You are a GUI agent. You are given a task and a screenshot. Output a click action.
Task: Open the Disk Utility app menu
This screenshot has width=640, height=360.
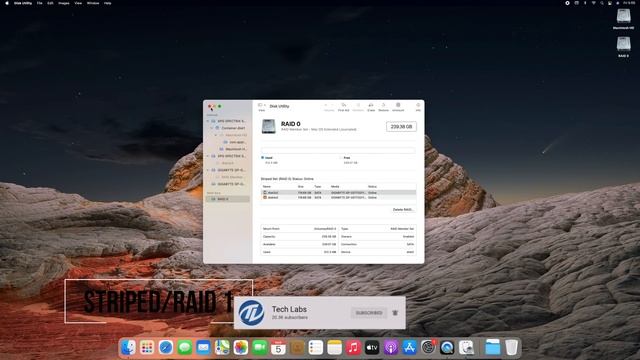click(23, 3)
